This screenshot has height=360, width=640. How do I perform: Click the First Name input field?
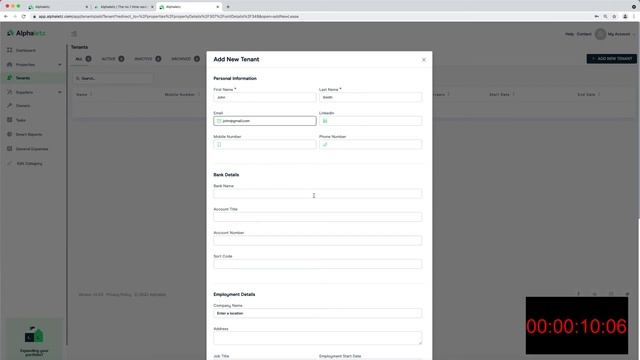tap(264, 97)
